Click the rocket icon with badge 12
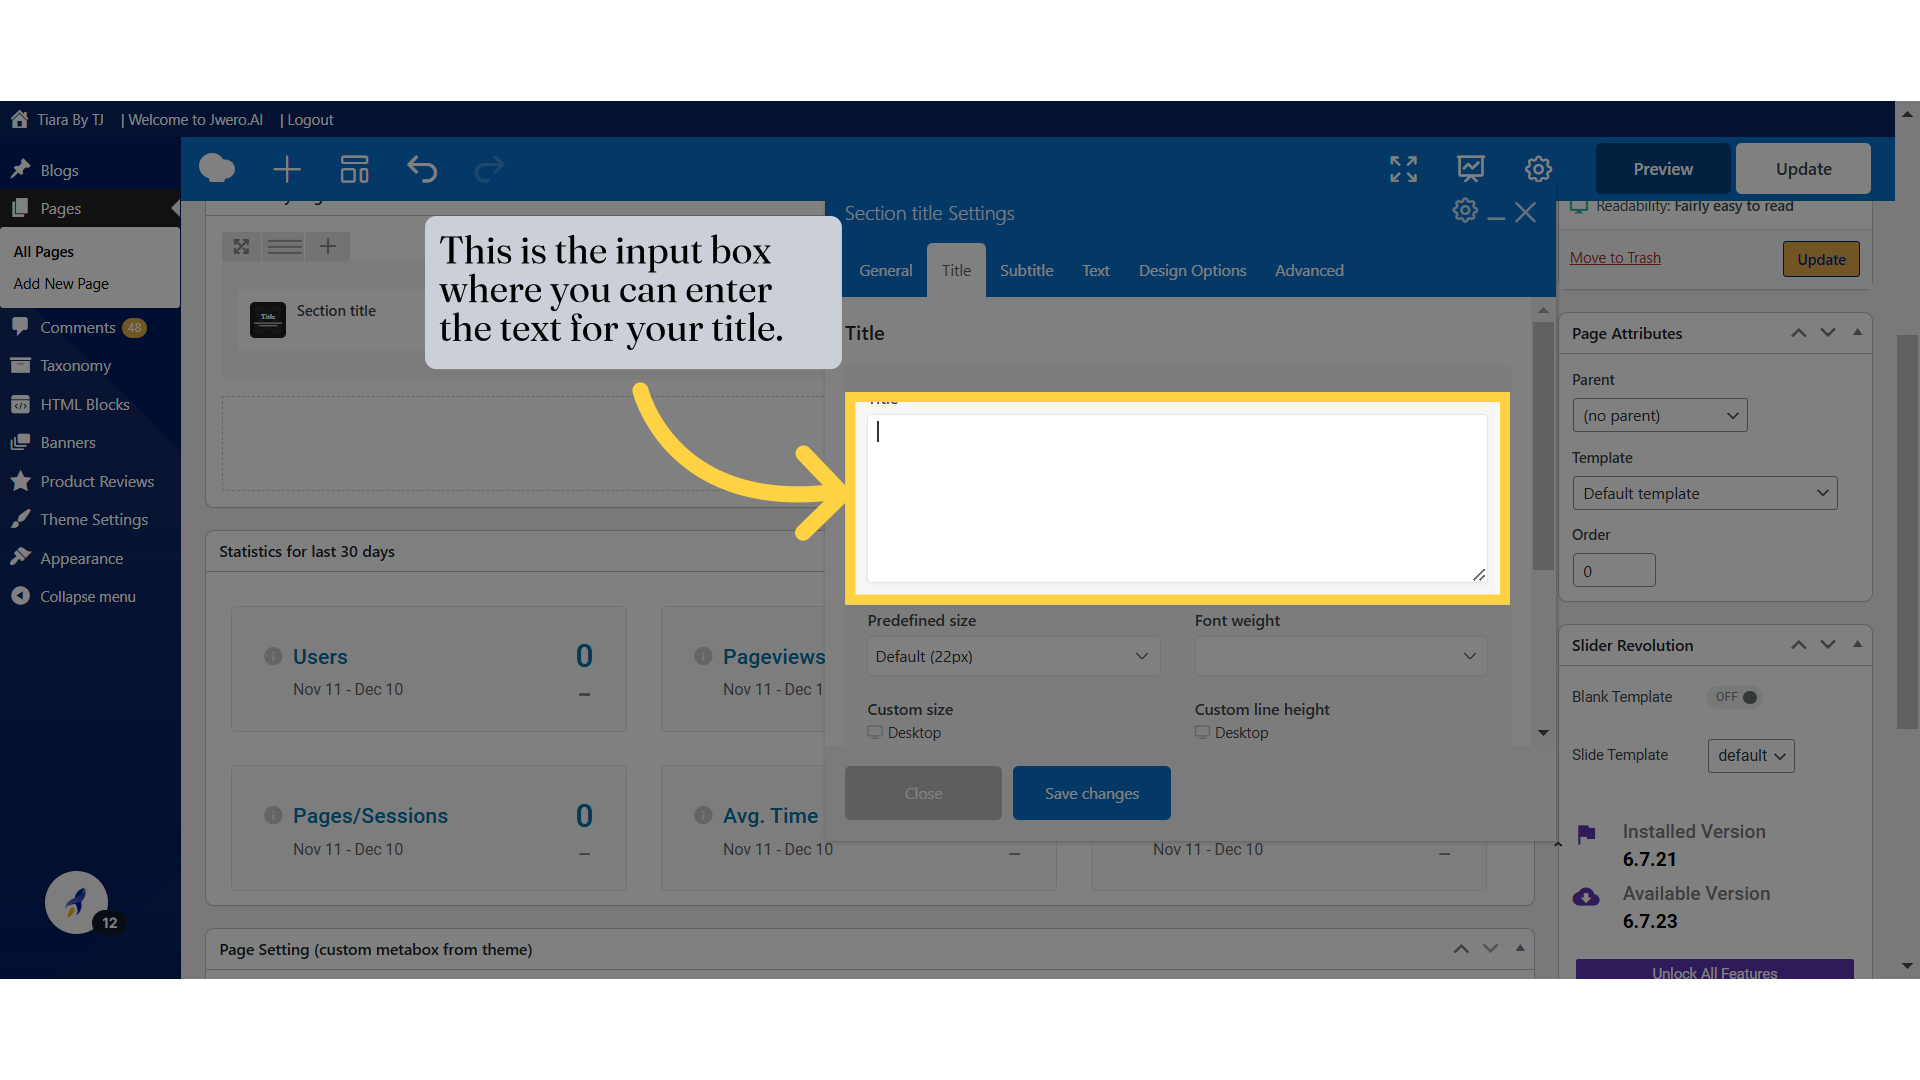 tap(76, 903)
